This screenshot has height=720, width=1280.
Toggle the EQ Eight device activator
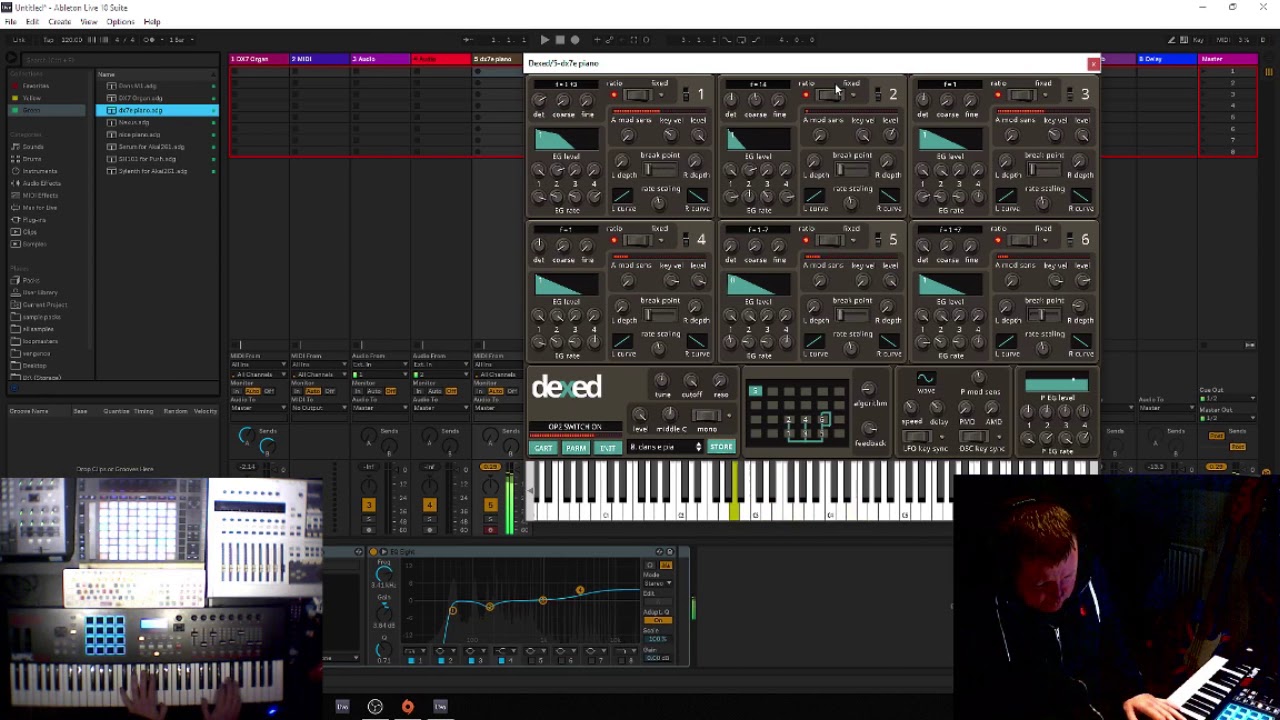[x=373, y=552]
